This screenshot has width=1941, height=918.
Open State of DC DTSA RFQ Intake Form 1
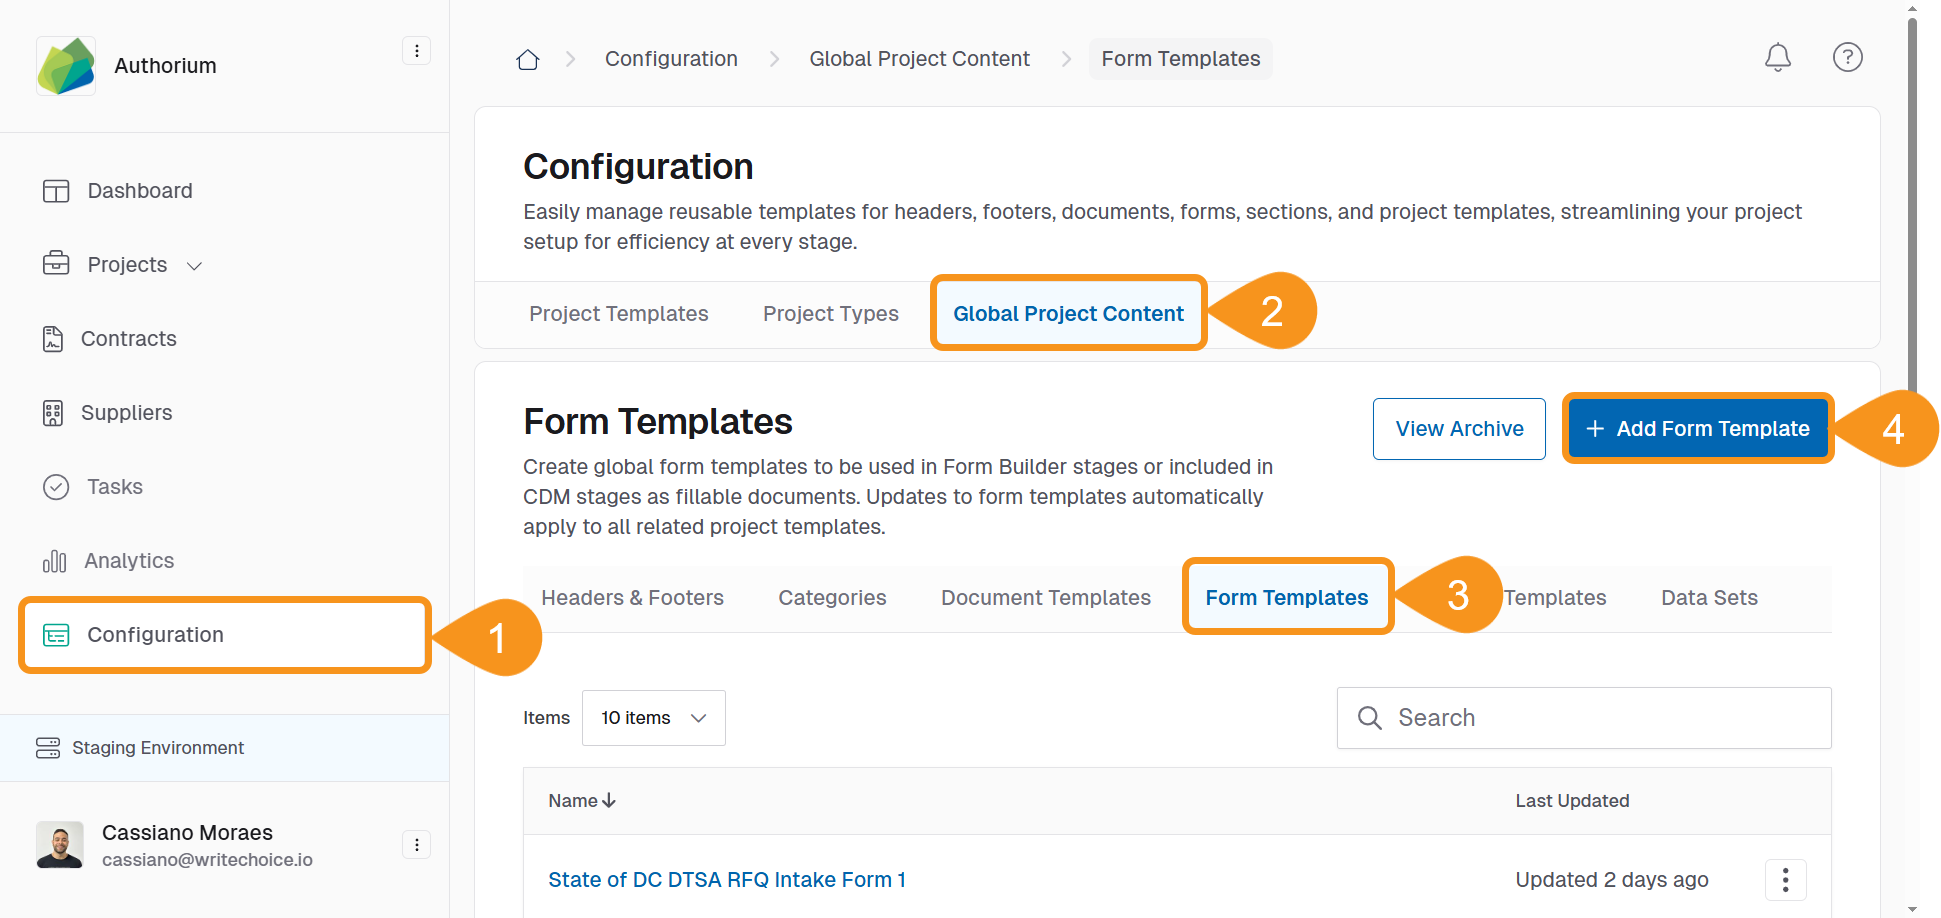pyautogui.click(x=727, y=879)
